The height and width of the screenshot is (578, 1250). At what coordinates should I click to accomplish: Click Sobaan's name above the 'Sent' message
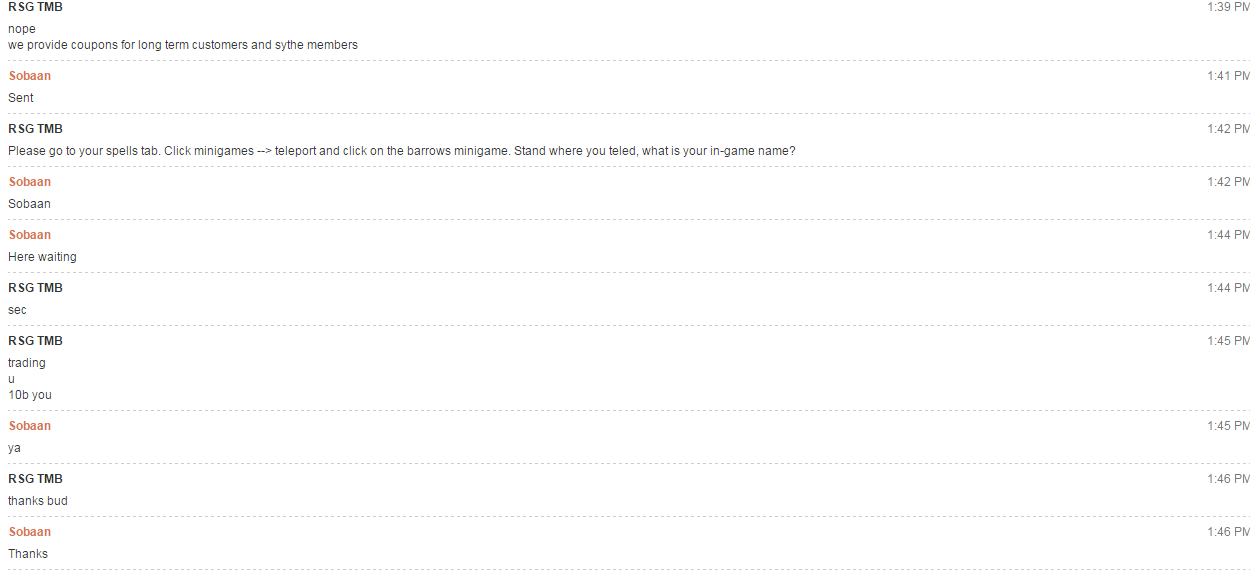pyautogui.click(x=30, y=76)
